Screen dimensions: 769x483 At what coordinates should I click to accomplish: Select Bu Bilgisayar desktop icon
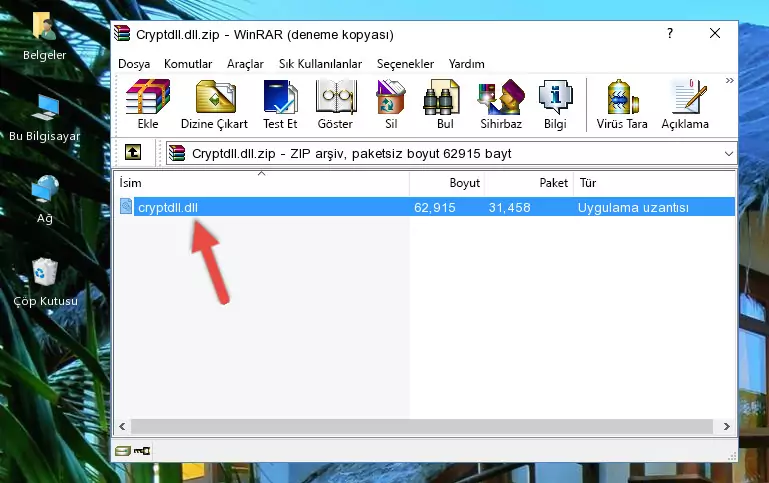[45, 118]
